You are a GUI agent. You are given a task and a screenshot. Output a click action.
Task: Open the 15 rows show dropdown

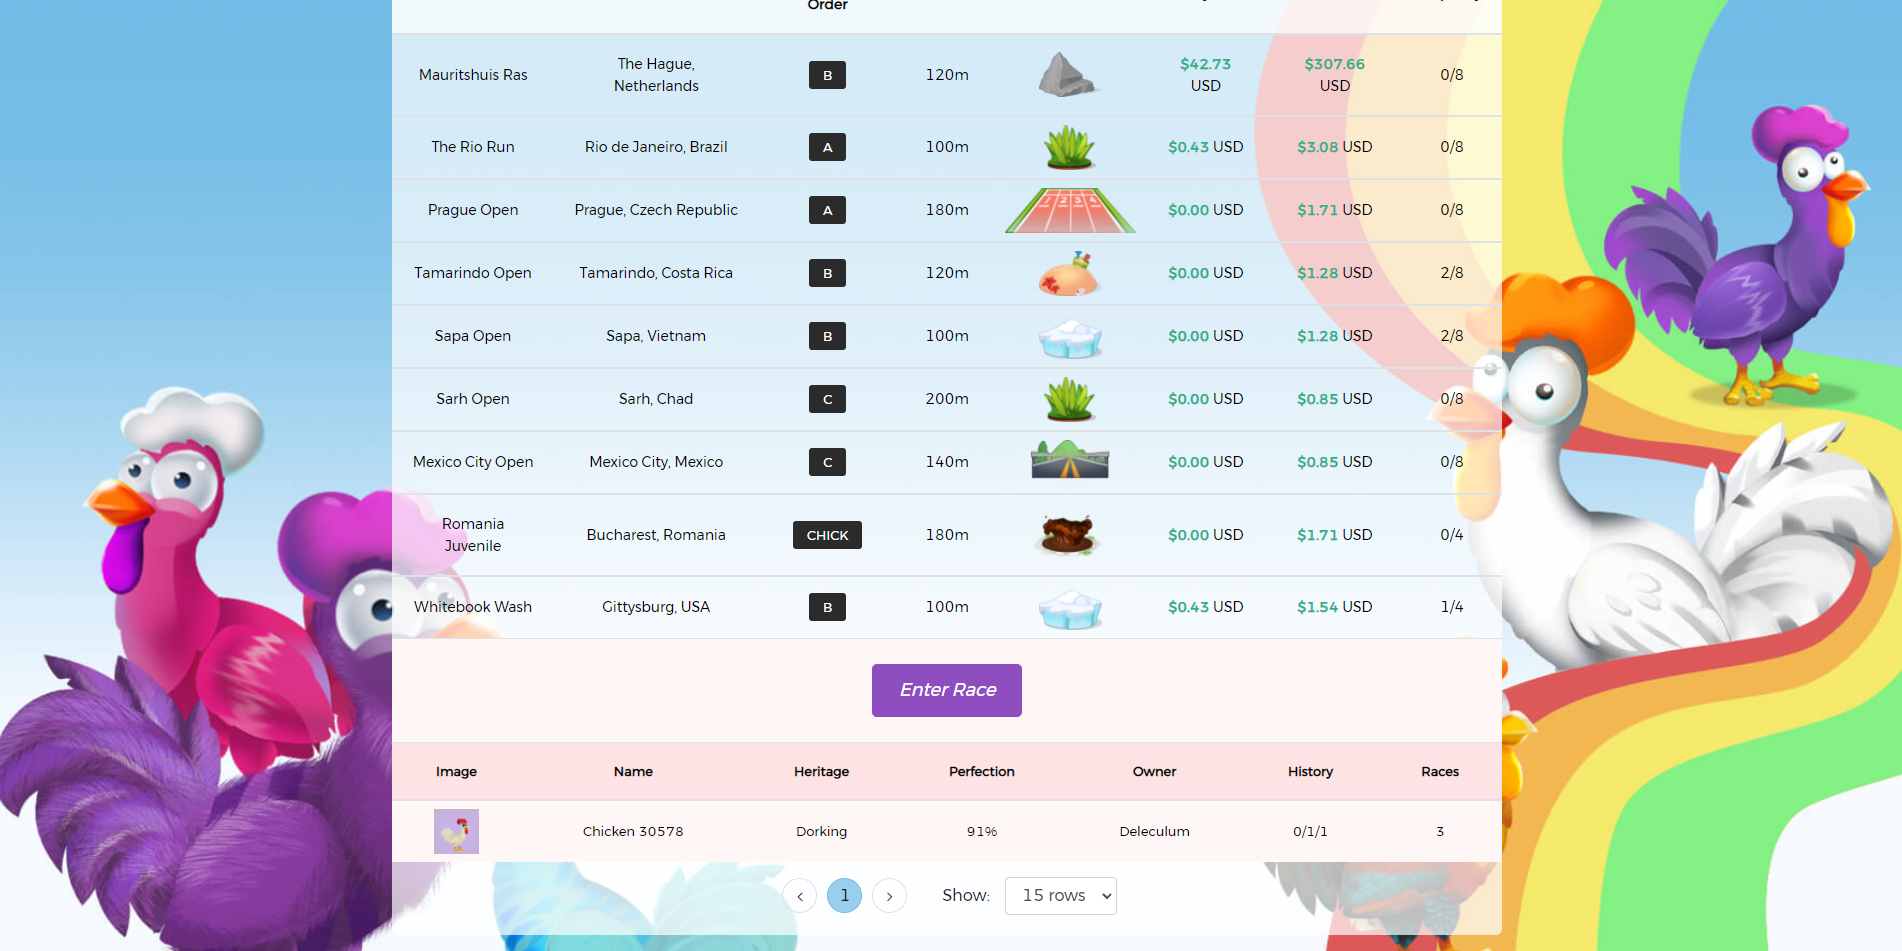coord(1060,896)
